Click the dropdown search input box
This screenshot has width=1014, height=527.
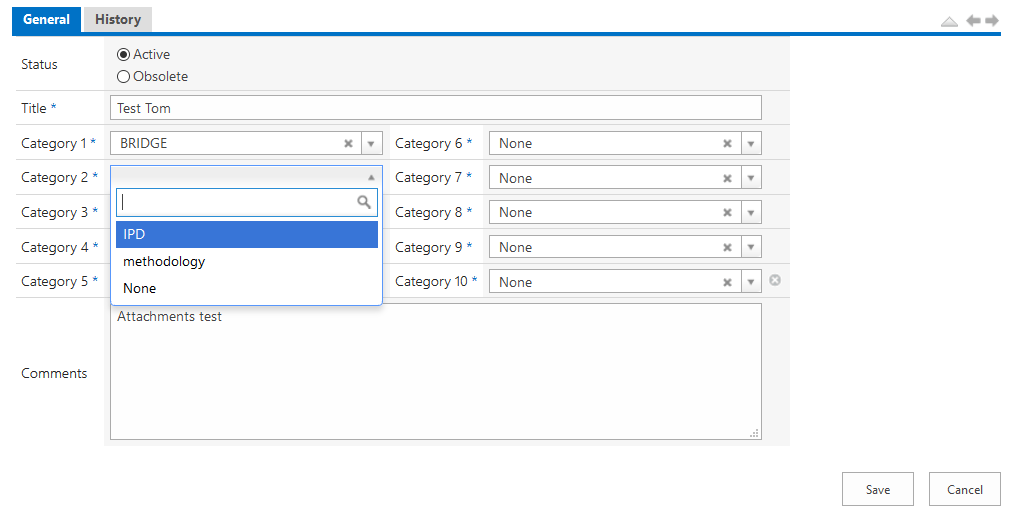247,202
